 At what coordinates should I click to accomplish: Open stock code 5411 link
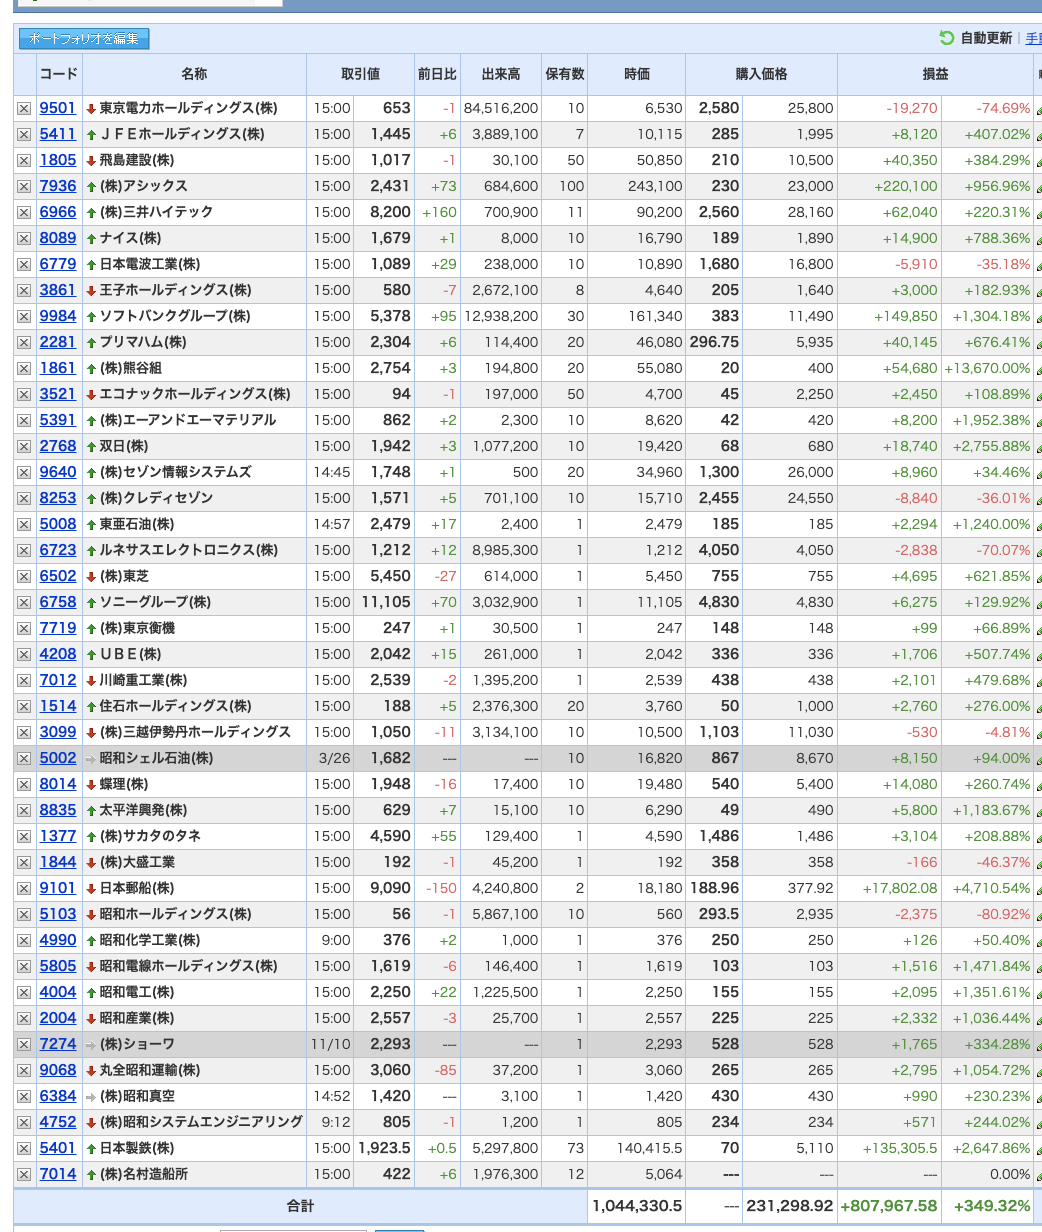pos(58,134)
